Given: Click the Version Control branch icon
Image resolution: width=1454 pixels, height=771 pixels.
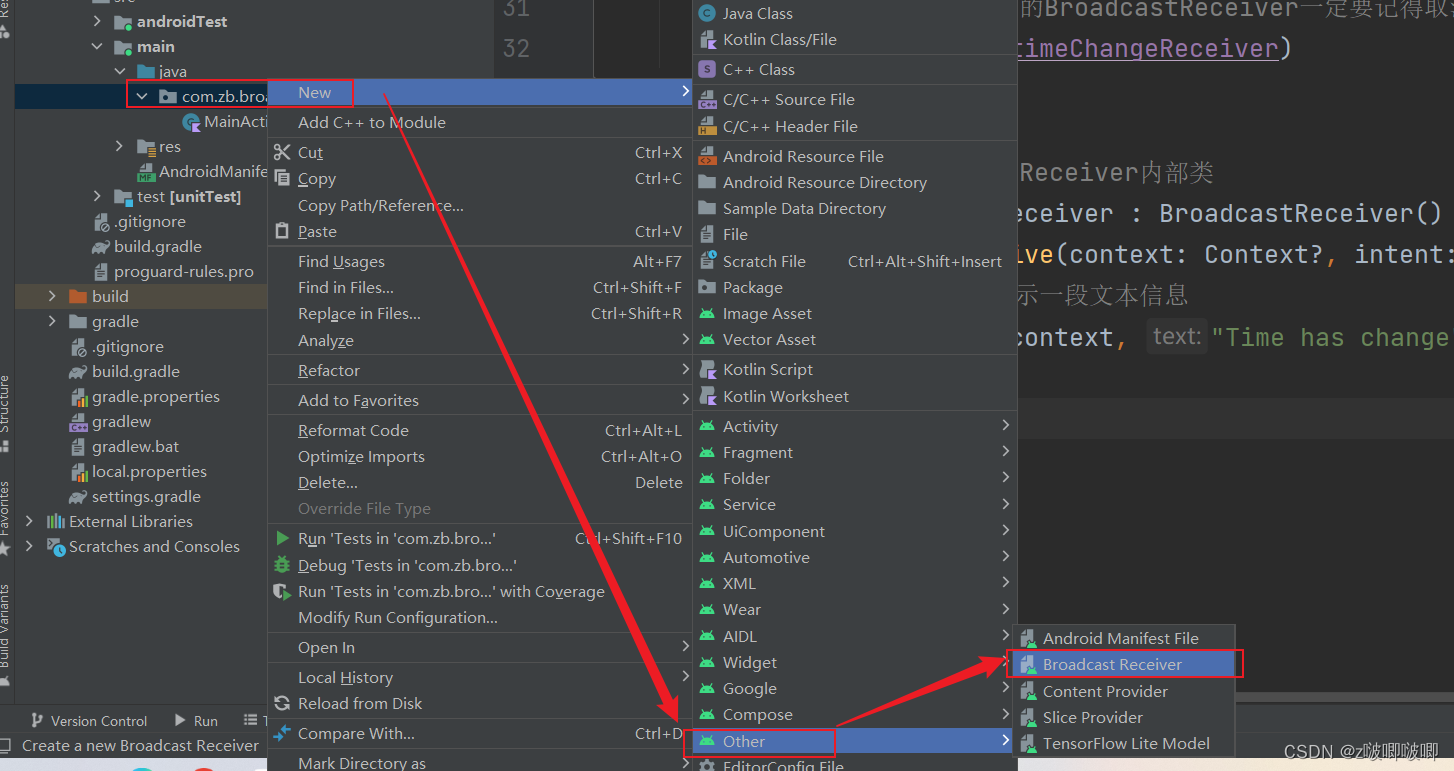Looking at the screenshot, I should 37,720.
